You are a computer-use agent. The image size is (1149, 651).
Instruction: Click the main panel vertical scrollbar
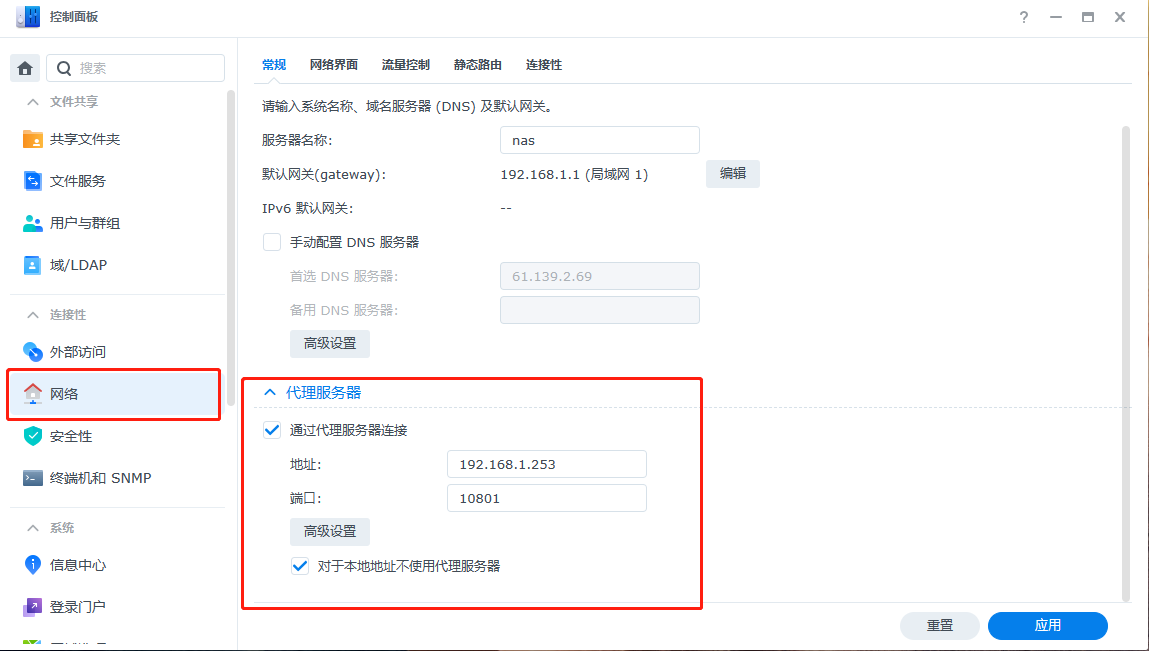1126,364
